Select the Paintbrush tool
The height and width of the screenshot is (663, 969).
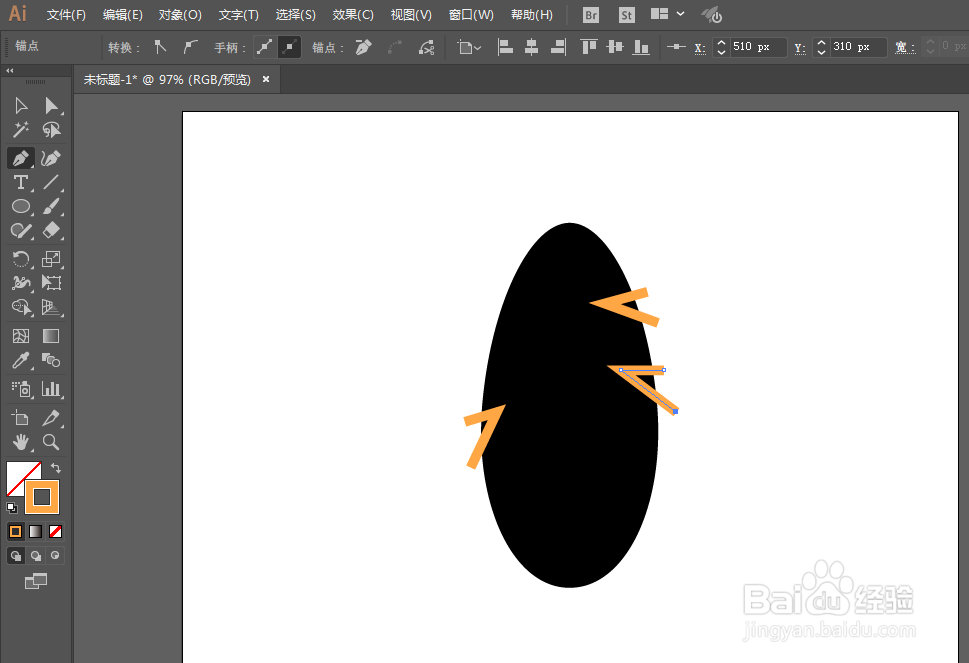coord(51,206)
